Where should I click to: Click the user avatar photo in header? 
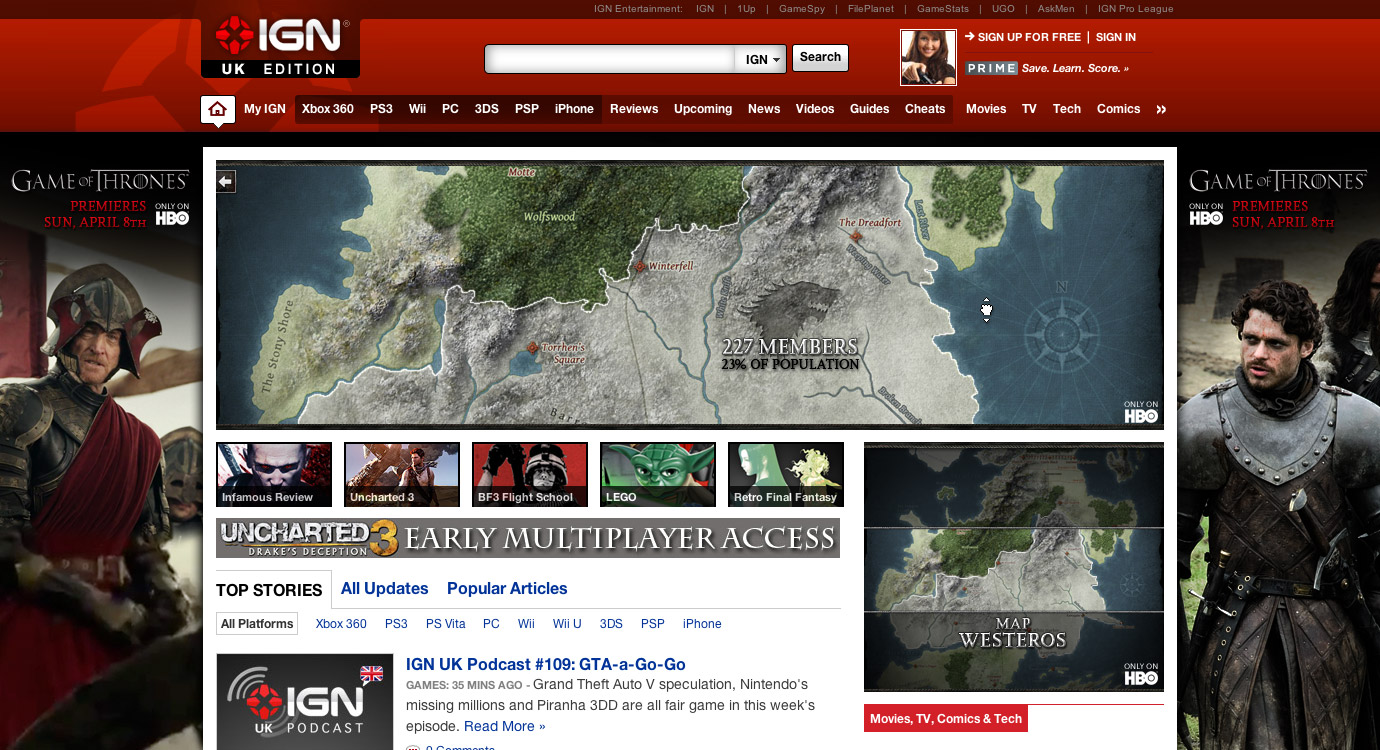click(x=928, y=57)
